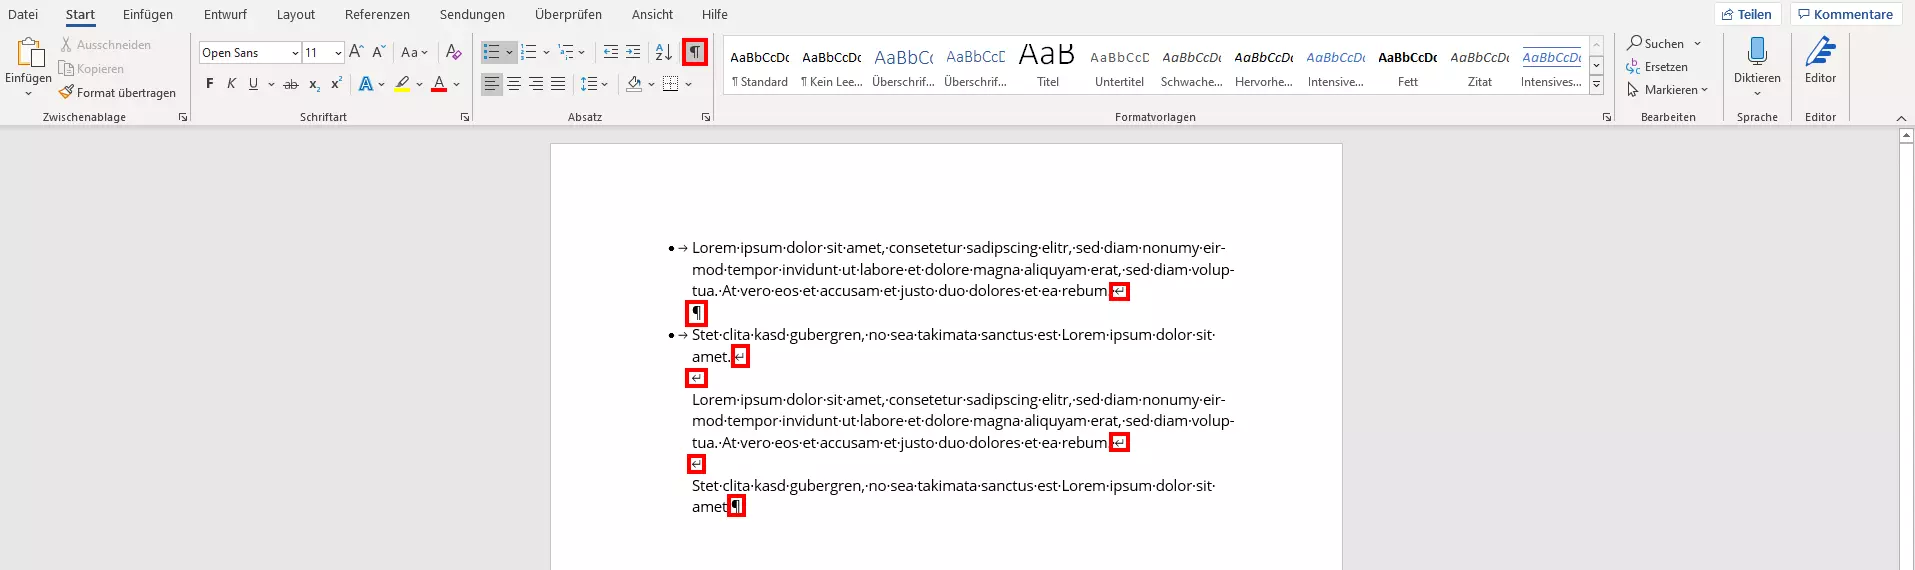Open the borders dropdown arrow
The width and height of the screenshot is (1915, 570).
[x=688, y=84]
